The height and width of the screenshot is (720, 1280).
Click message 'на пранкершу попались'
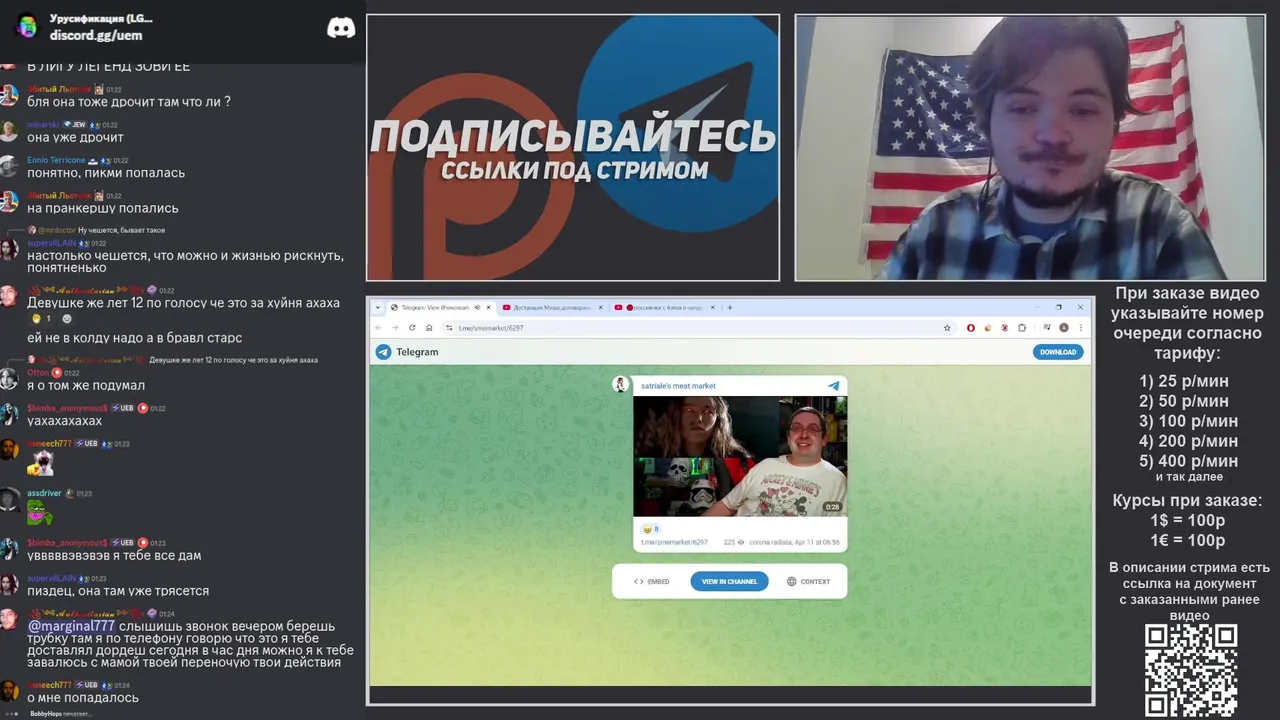tap(103, 208)
